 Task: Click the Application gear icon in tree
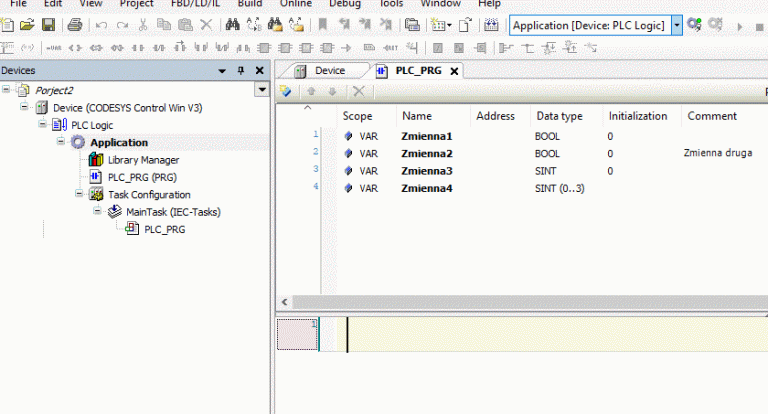click(x=79, y=143)
